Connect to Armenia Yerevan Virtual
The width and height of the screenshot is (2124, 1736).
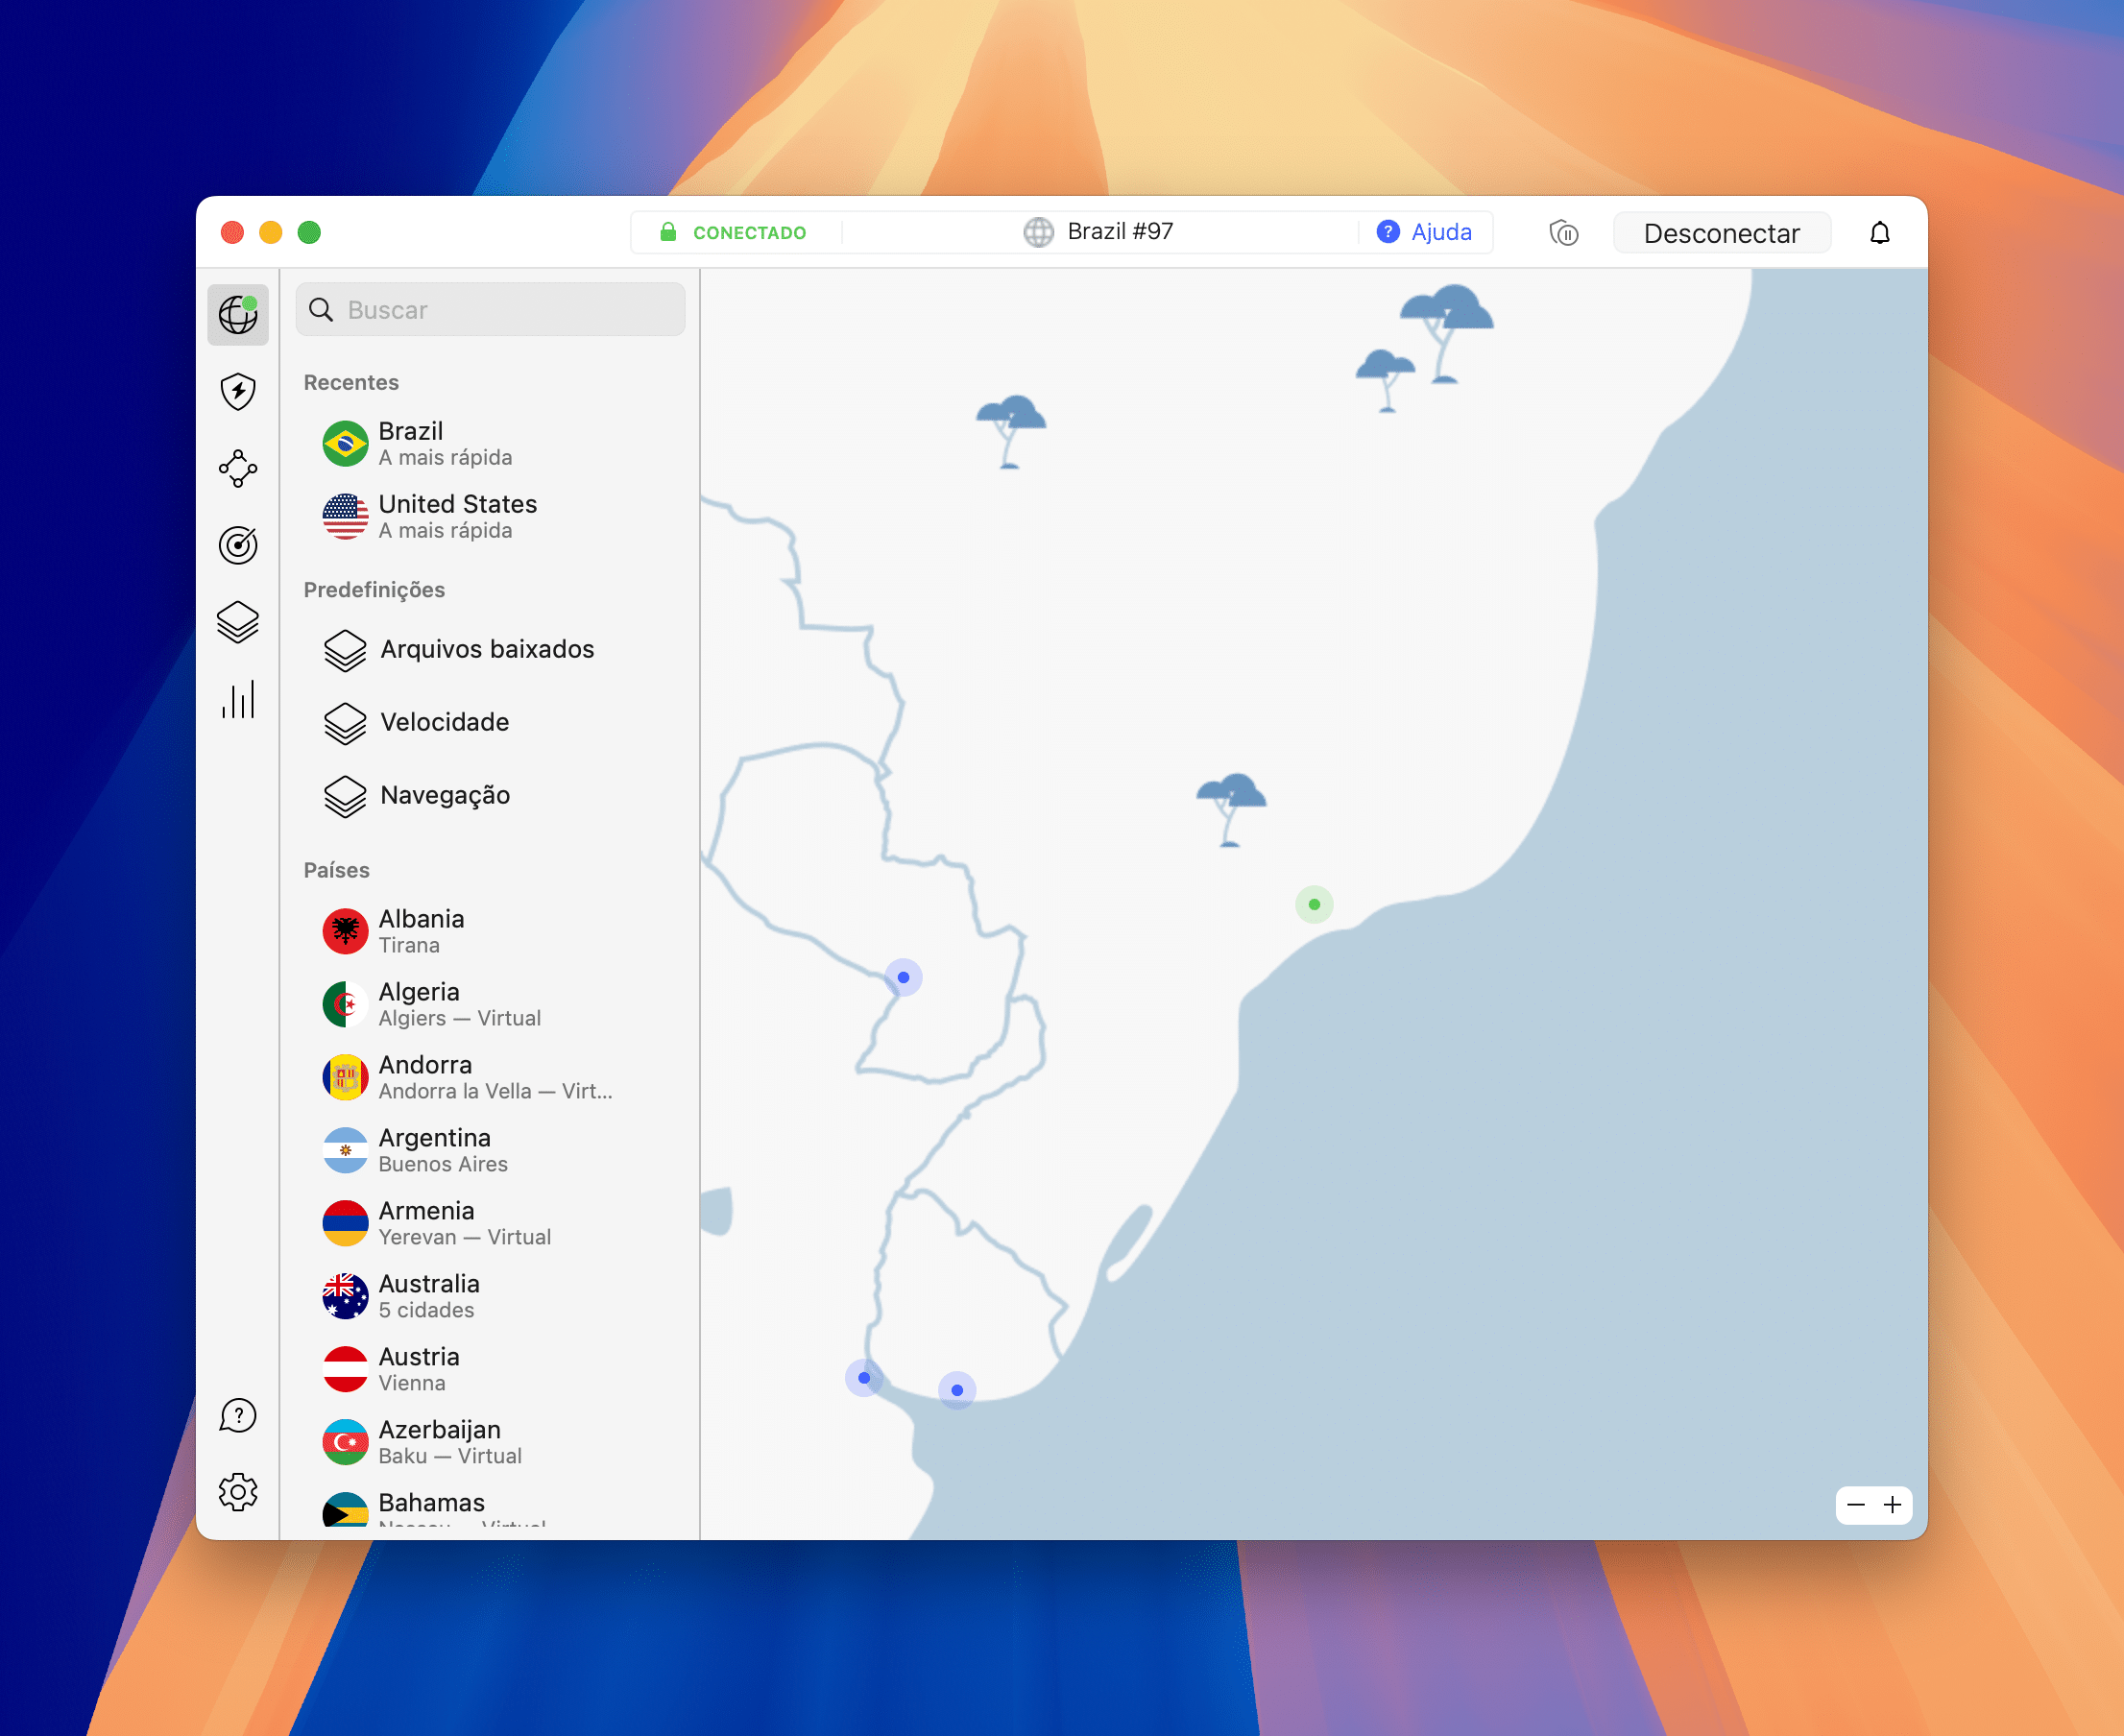point(490,1224)
